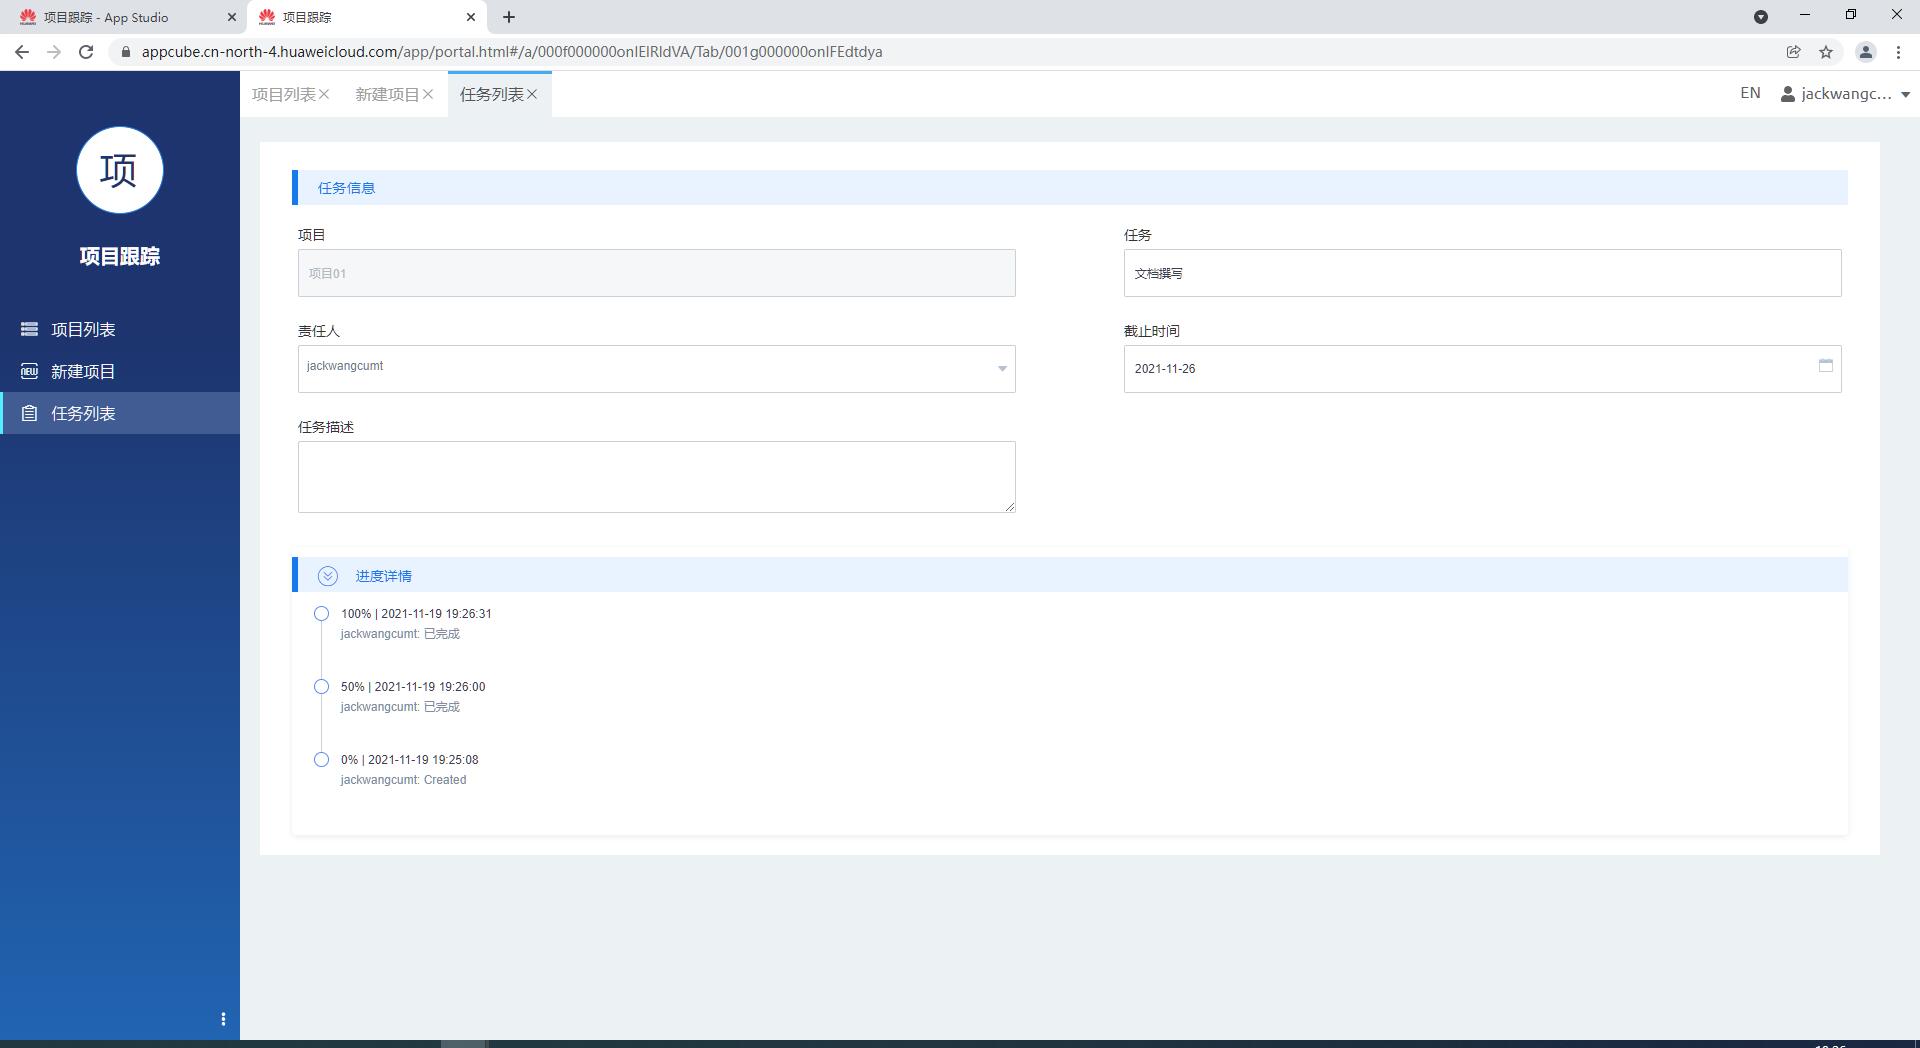The height and width of the screenshot is (1048, 1920).
Task: Open a new browser tab with plus
Action: [509, 17]
